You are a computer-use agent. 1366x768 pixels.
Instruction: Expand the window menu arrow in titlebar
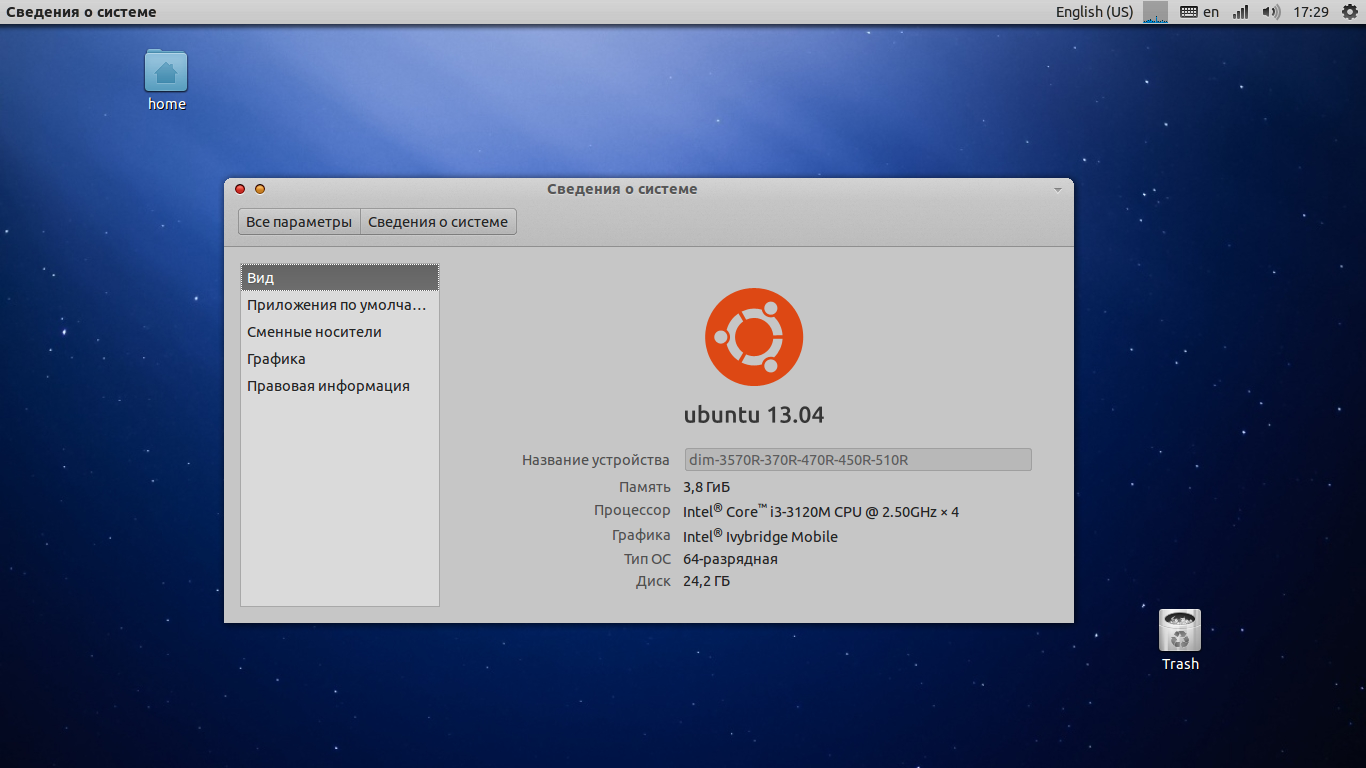point(1057,189)
